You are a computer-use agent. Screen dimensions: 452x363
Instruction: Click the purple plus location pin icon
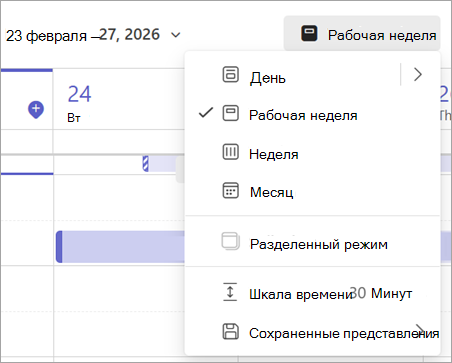pyautogui.click(x=36, y=110)
